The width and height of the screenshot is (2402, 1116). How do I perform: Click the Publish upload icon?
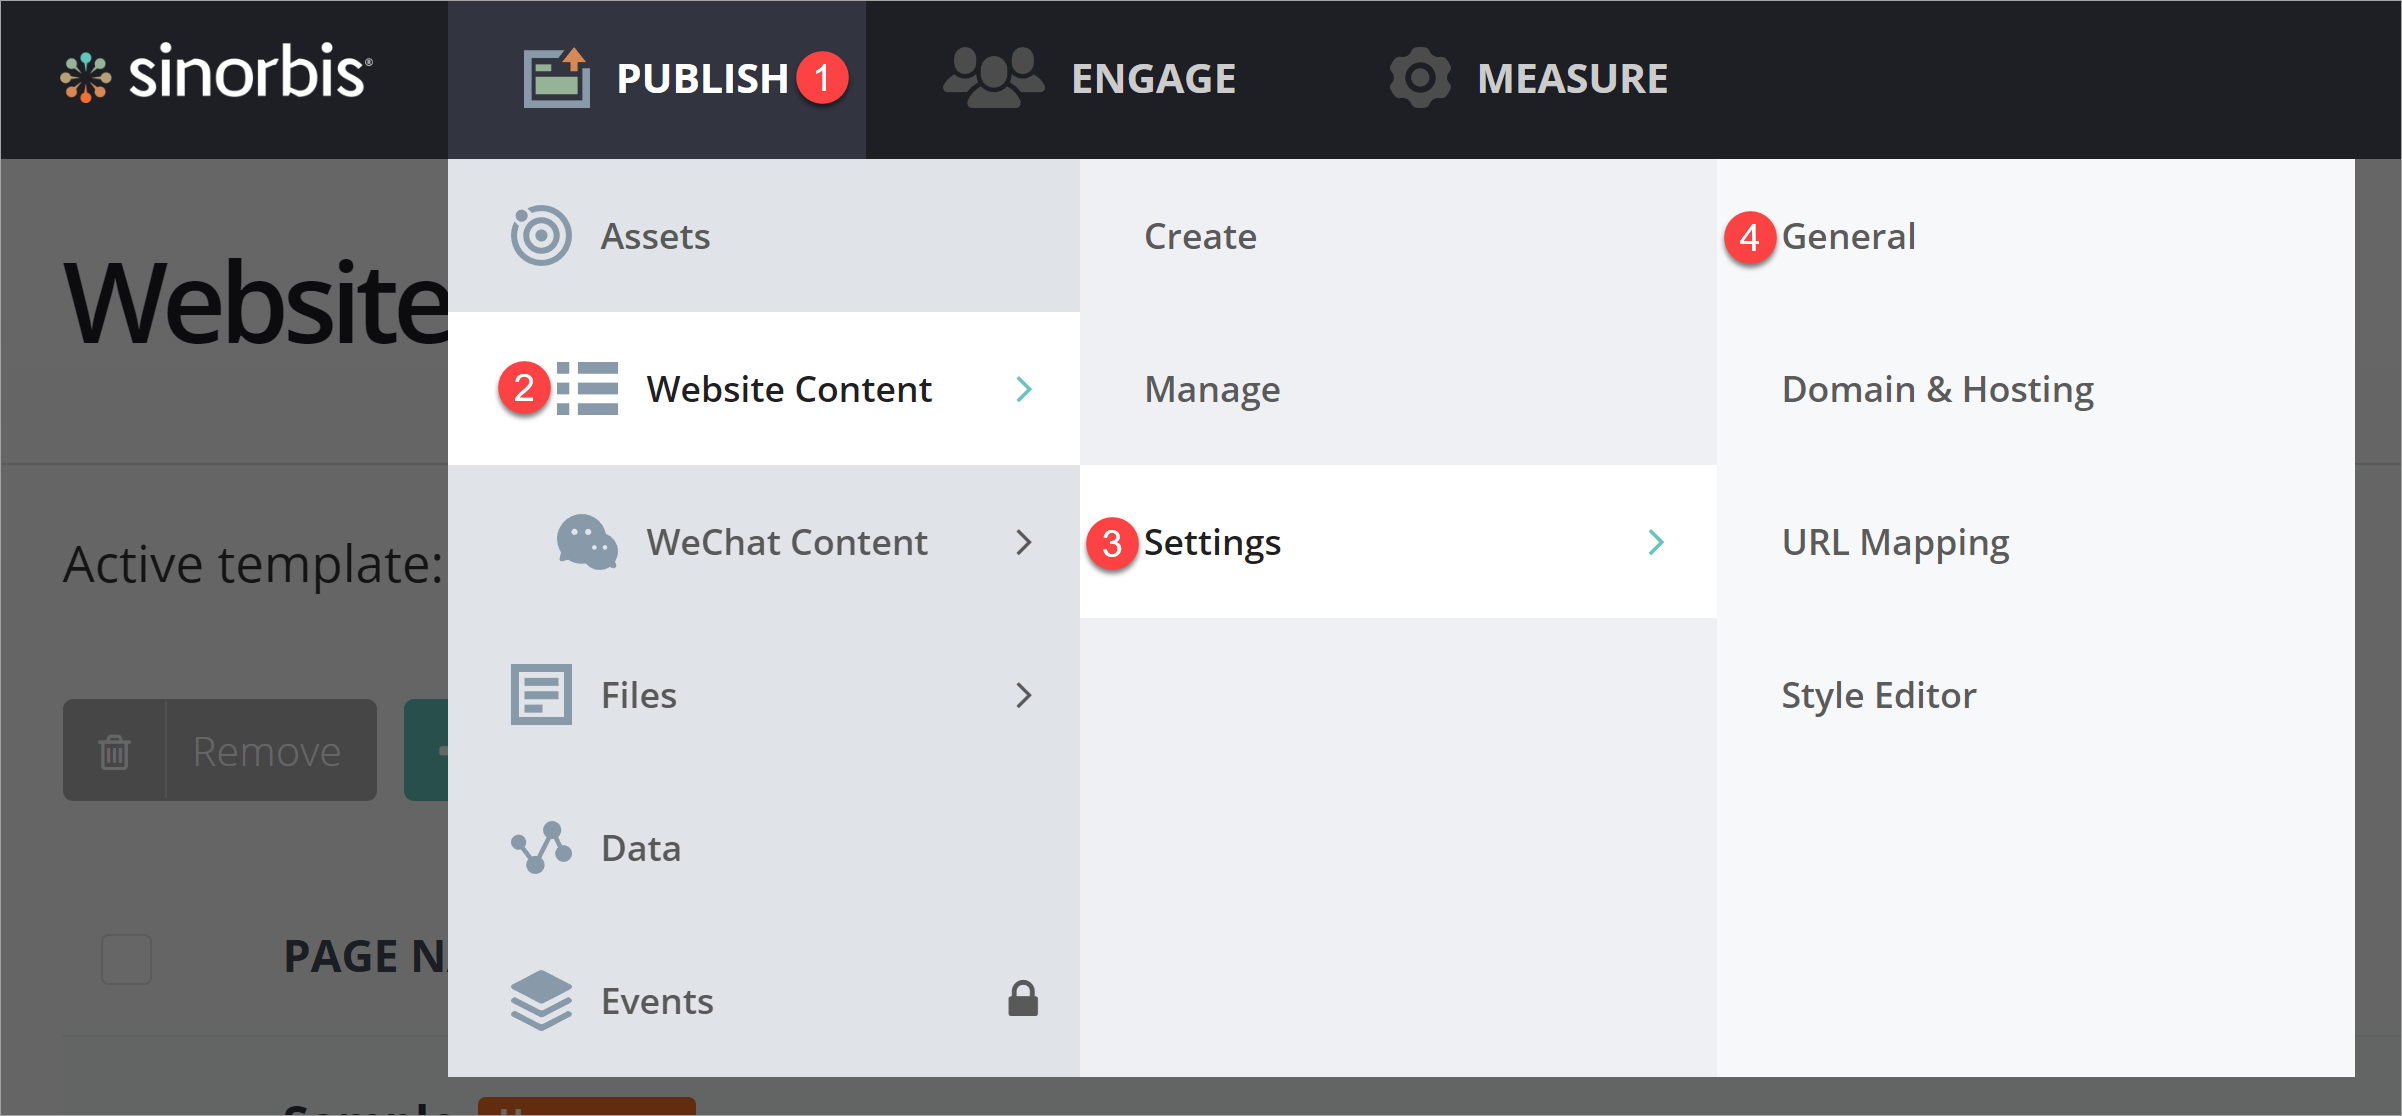(x=556, y=76)
